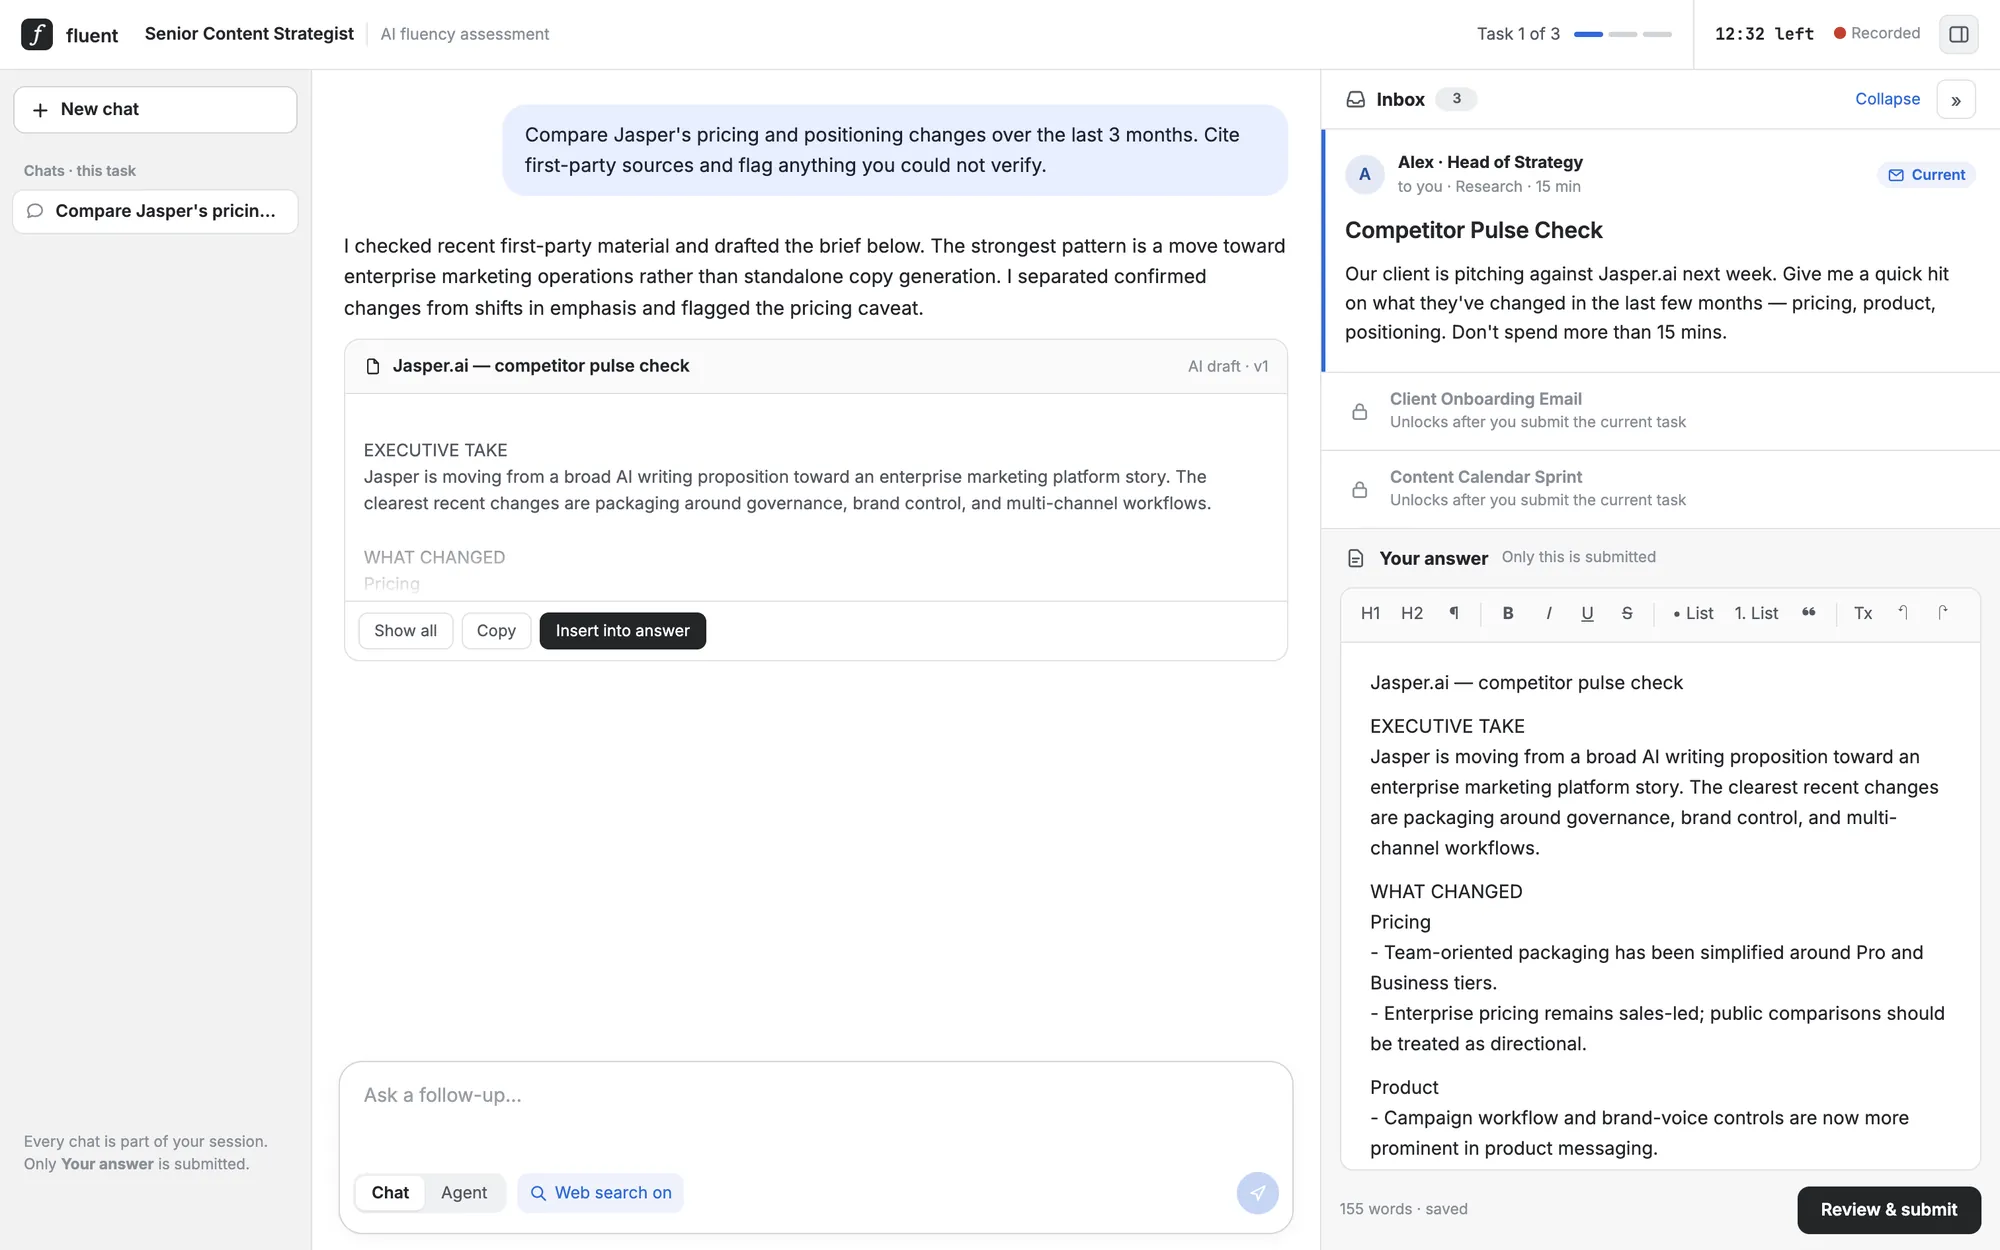This screenshot has width=2000, height=1250.
Task: Open the Compare Jasper's pricing chat
Action: [x=155, y=211]
